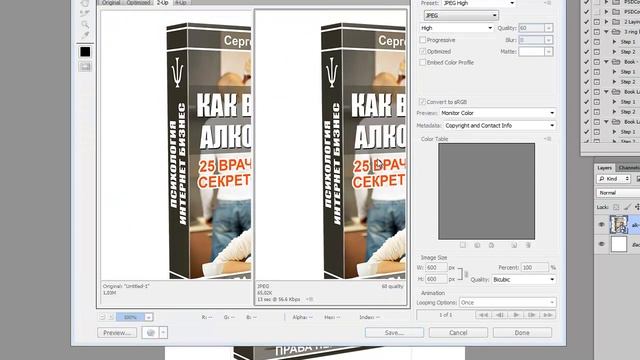Toggle checkmark for '3 ring' action row

[x=587, y=31]
